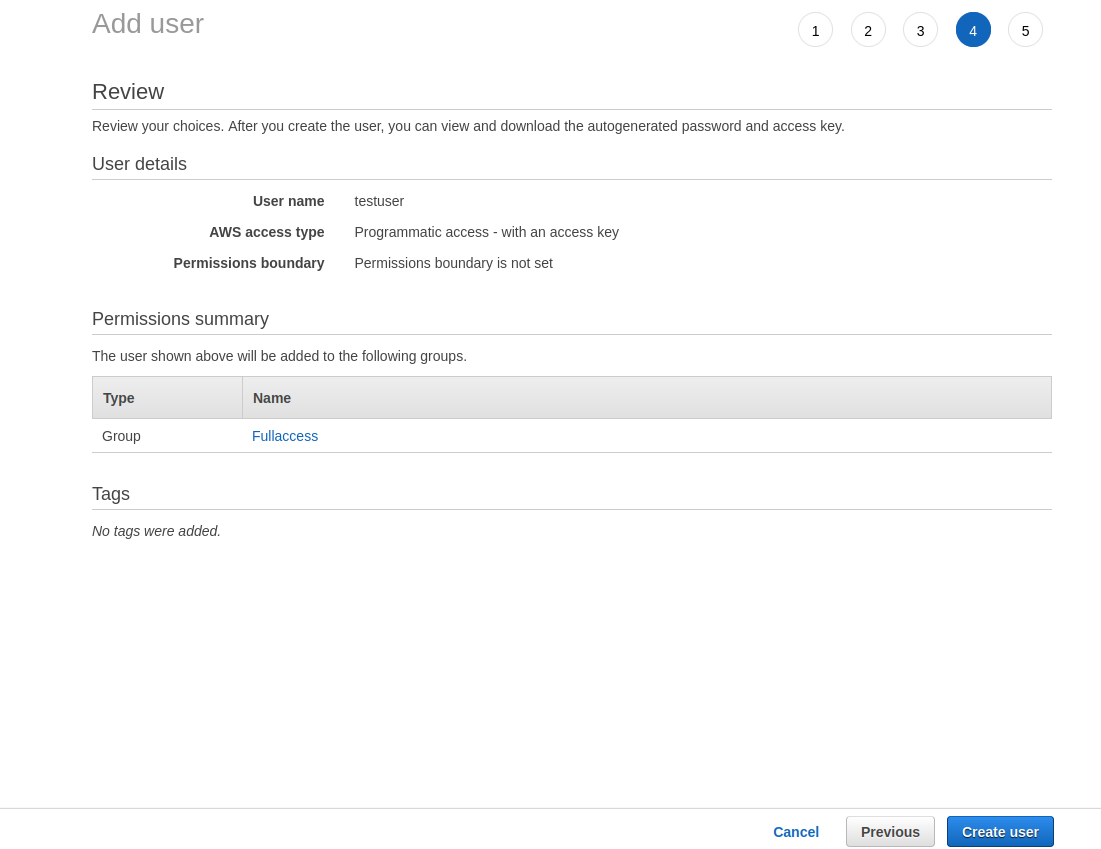The image size is (1101, 849).
Task: Click the 'Permissions summary' heading
Action: [x=180, y=319]
